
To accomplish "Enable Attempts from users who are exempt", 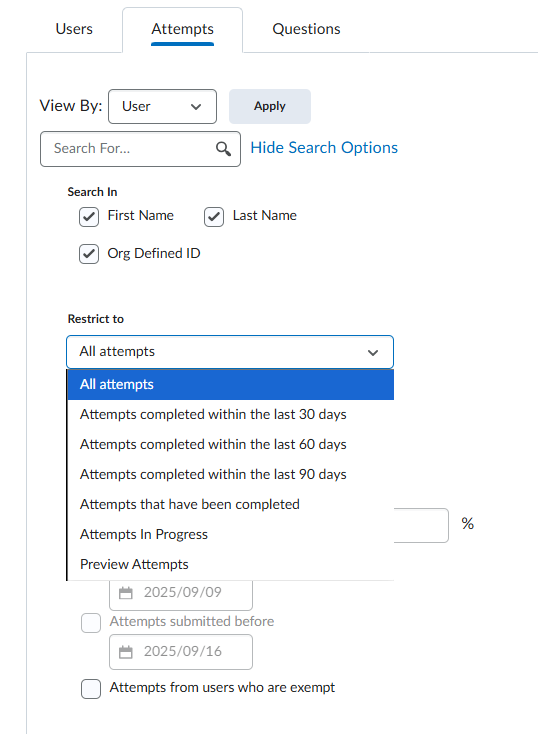I will click(91, 689).
